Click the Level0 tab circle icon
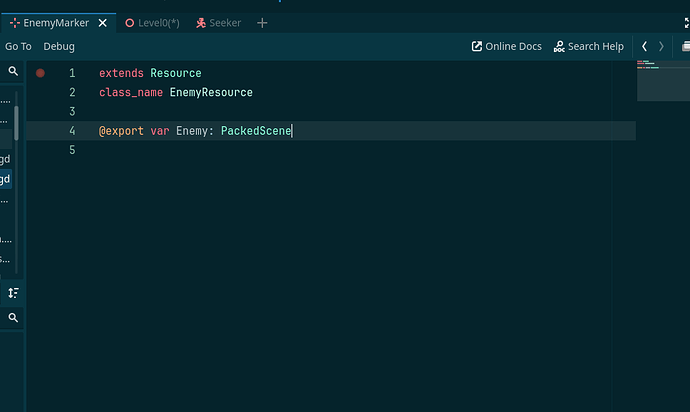The width and height of the screenshot is (690, 412). click(129, 23)
